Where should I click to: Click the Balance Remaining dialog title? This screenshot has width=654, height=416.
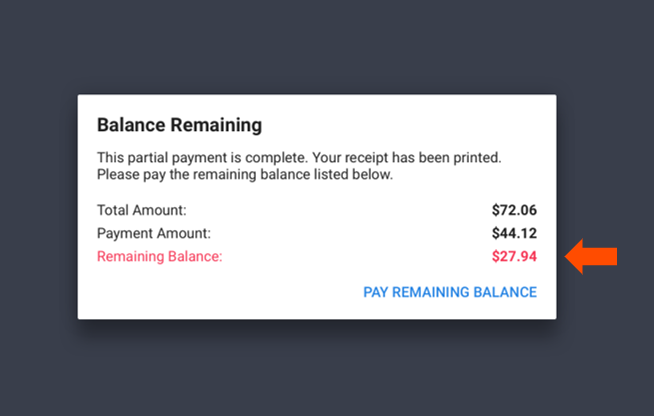click(179, 125)
